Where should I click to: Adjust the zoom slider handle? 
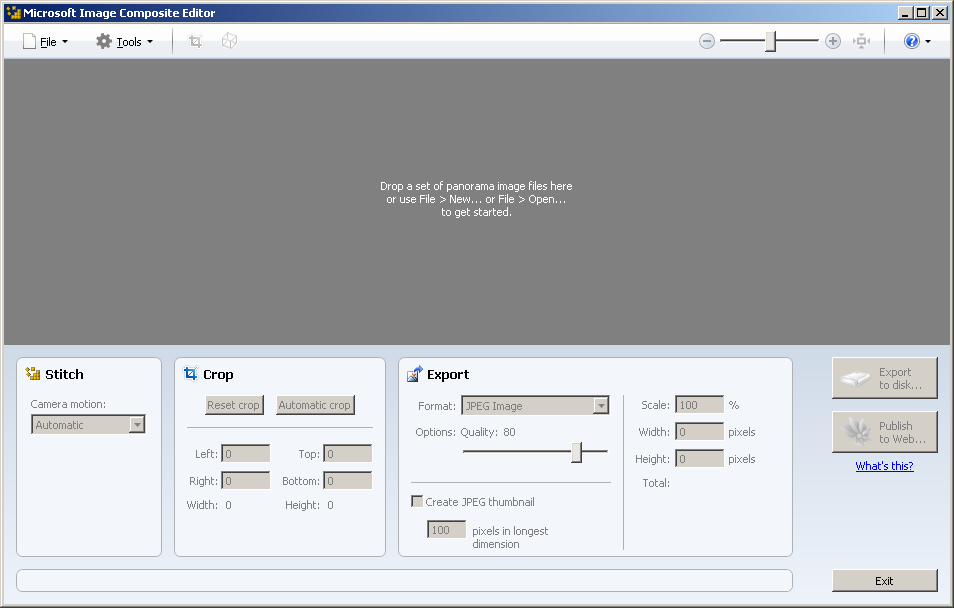tap(770, 41)
